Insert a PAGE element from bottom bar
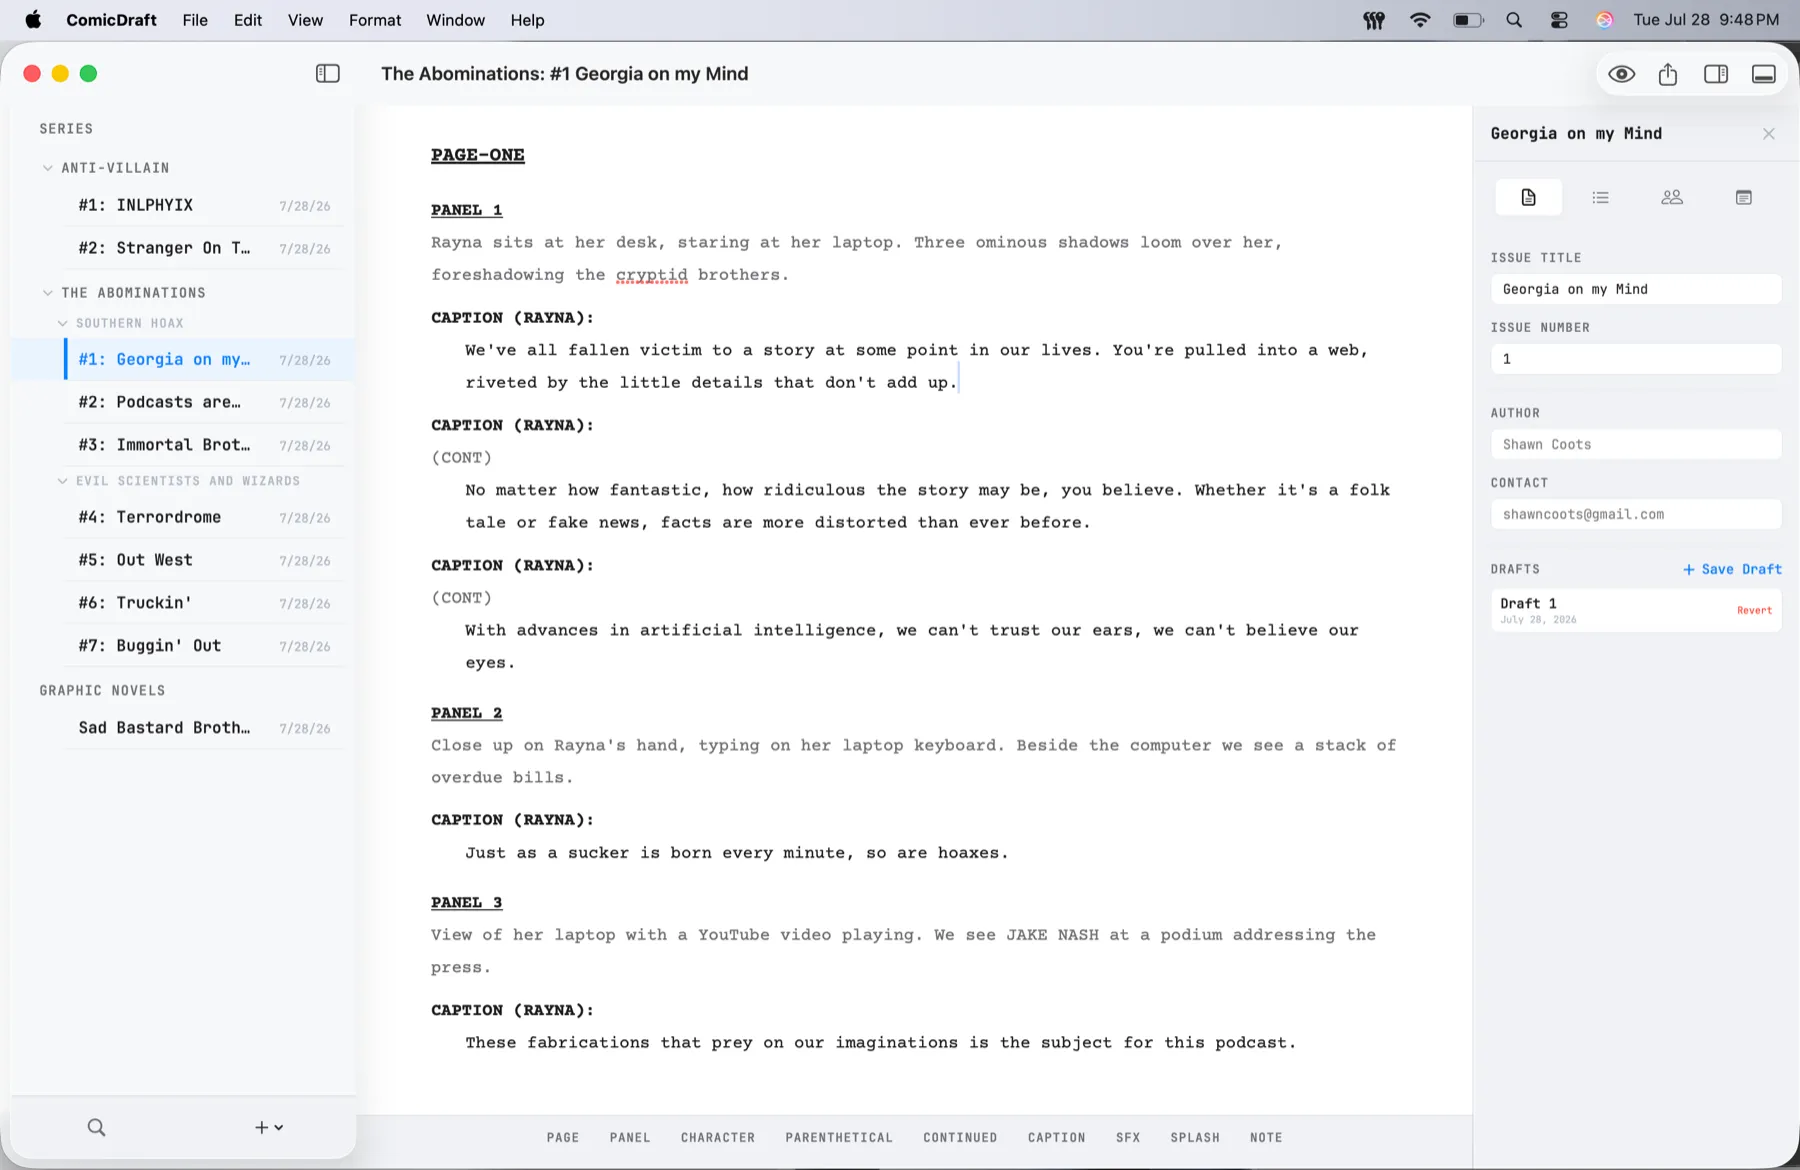The width and height of the screenshot is (1800, 1170). (x=563, y=1138)
